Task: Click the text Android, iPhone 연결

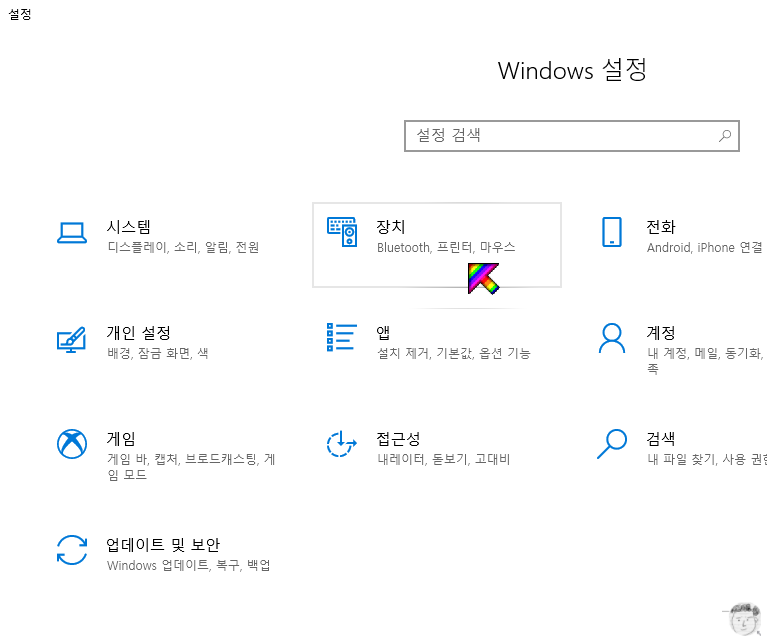Action: coord(704,247)
